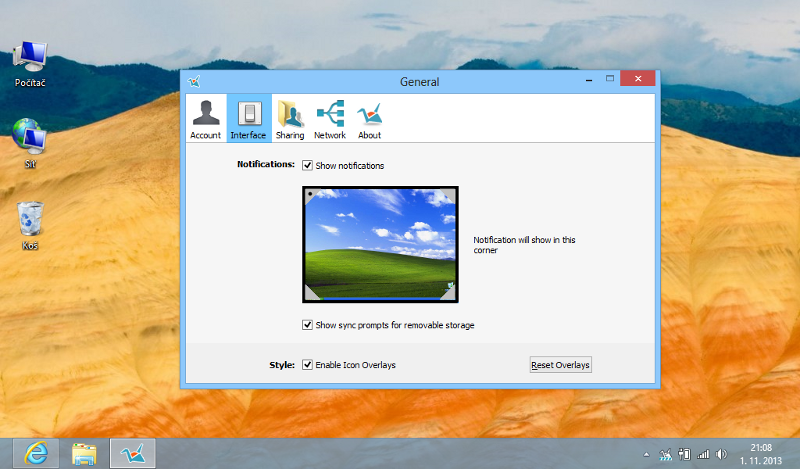Open the About tab

pos(369,119)
